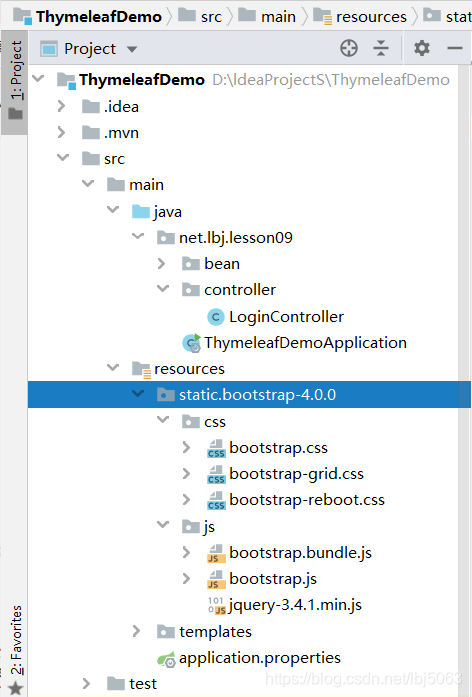Expand the .mvn folder
The height and width of the screenshot is (697, 472).
(61, 132)
